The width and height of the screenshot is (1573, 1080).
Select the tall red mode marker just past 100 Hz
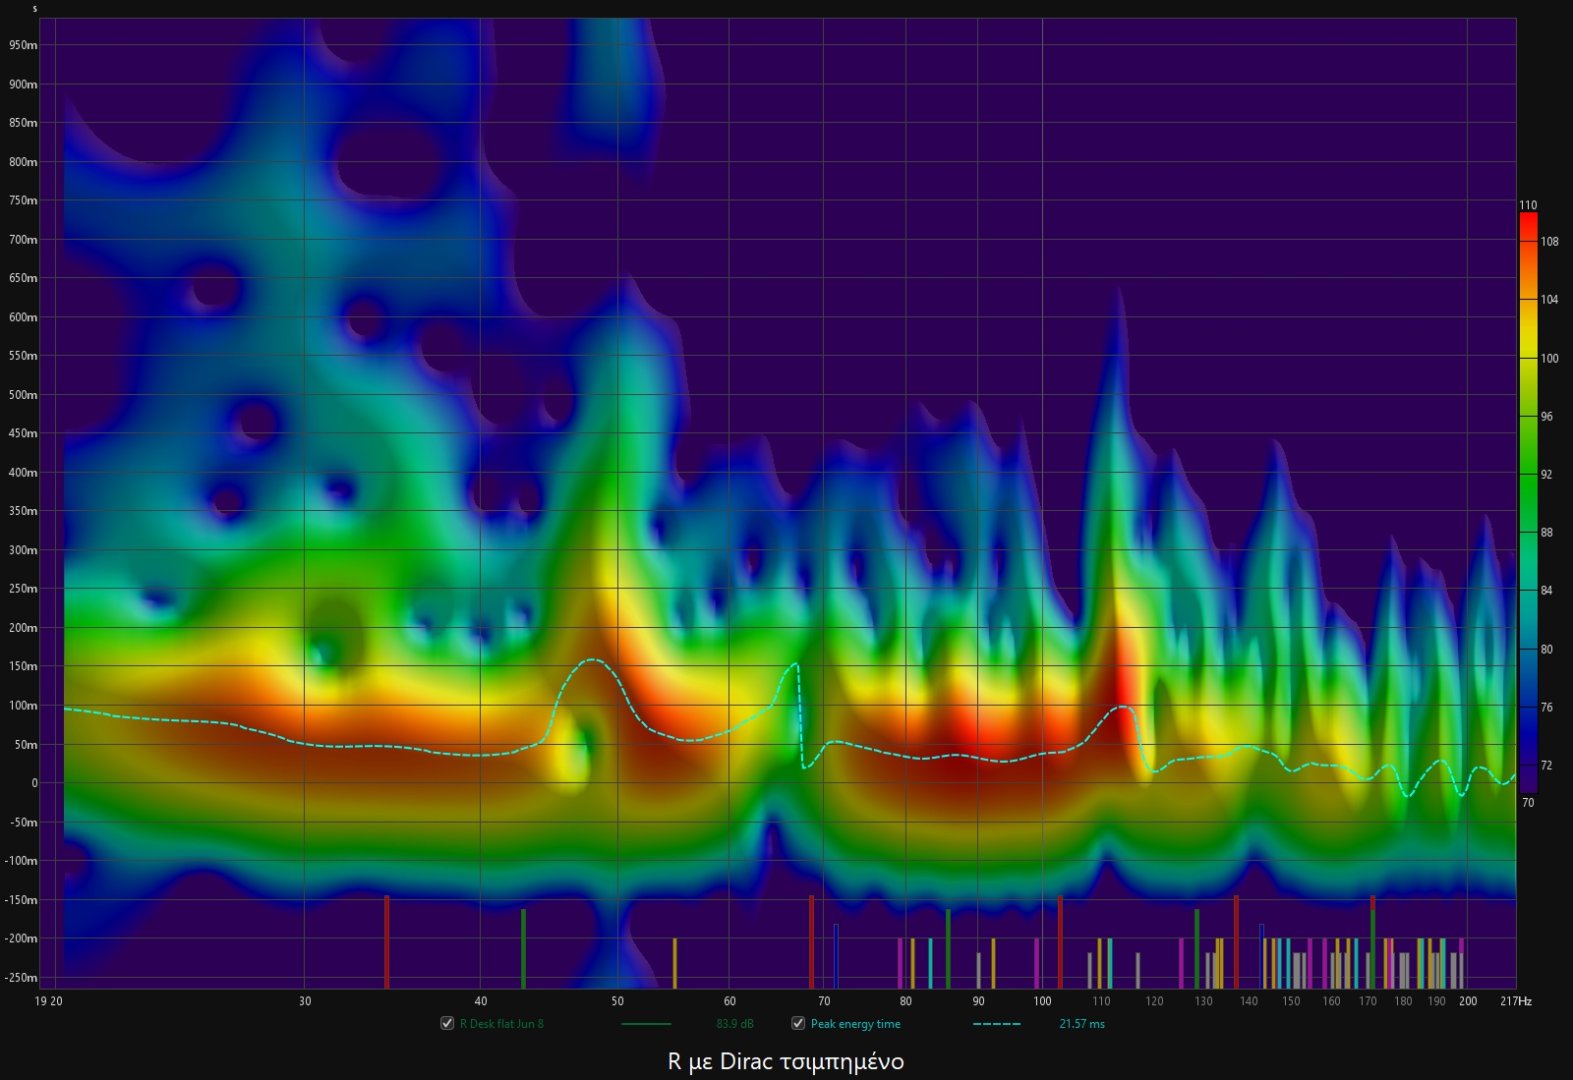click(x=1060, y=940)
